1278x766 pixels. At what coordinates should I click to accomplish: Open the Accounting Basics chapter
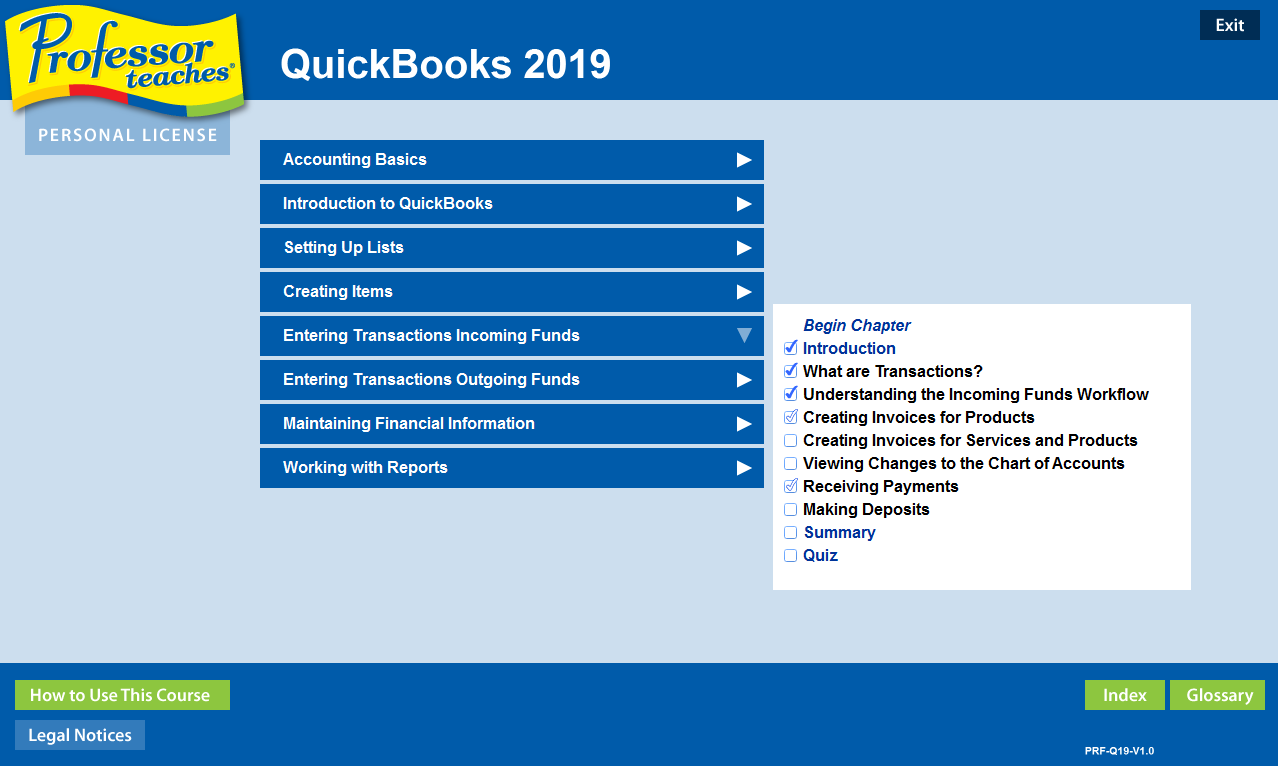tap(512, 160)
